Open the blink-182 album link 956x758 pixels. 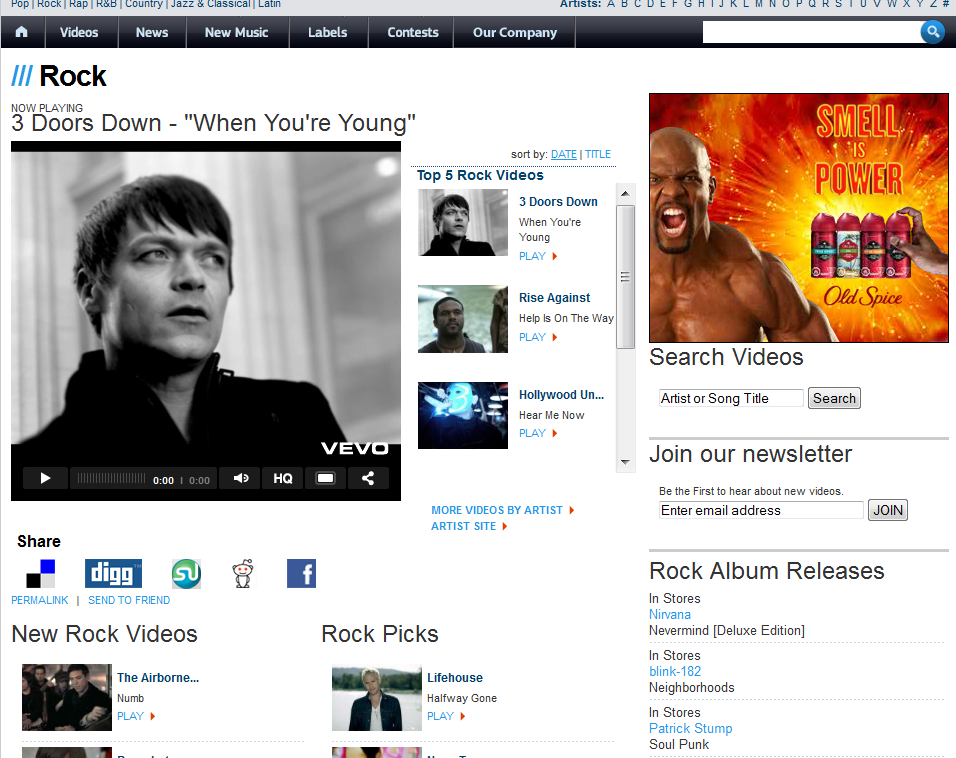[x=675, y=671]
